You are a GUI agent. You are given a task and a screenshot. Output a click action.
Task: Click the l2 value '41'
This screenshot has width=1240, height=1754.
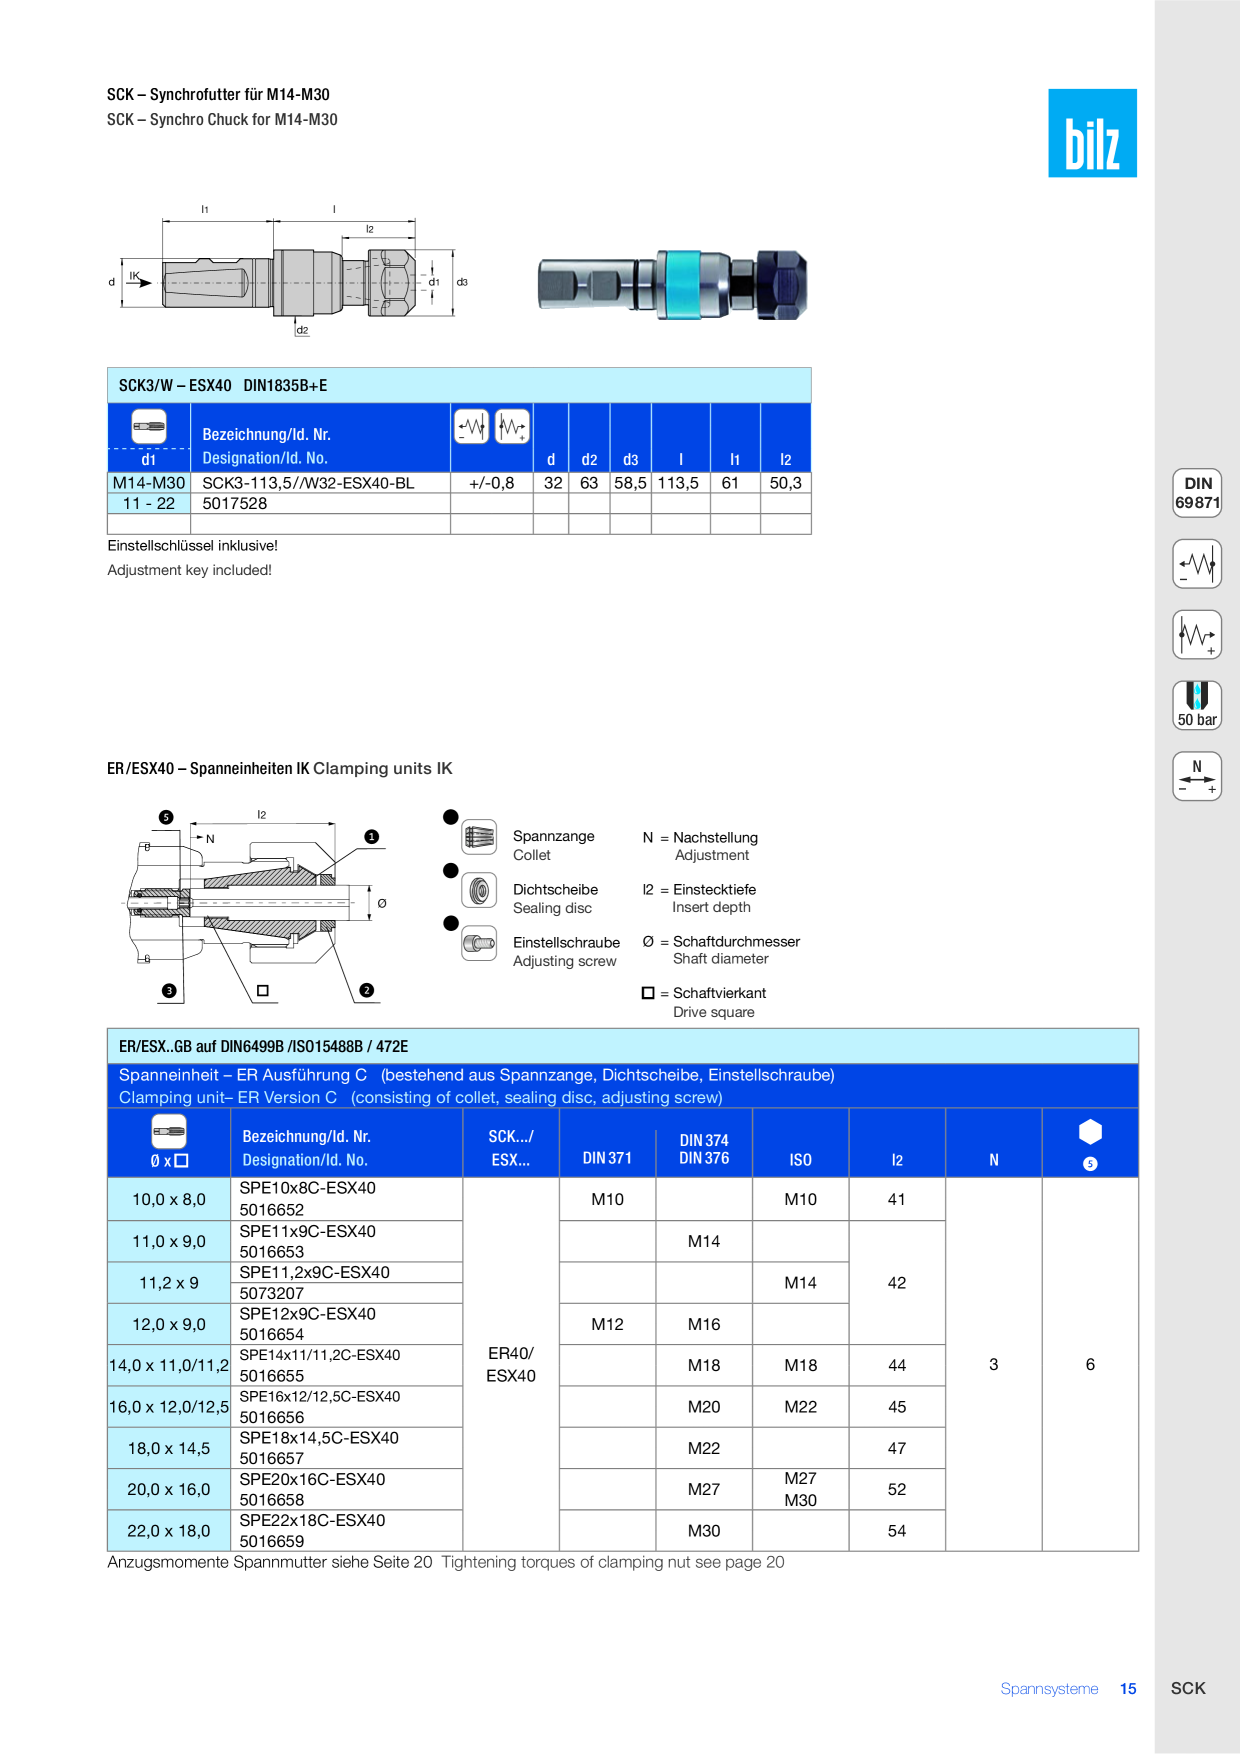[897, 1199]
